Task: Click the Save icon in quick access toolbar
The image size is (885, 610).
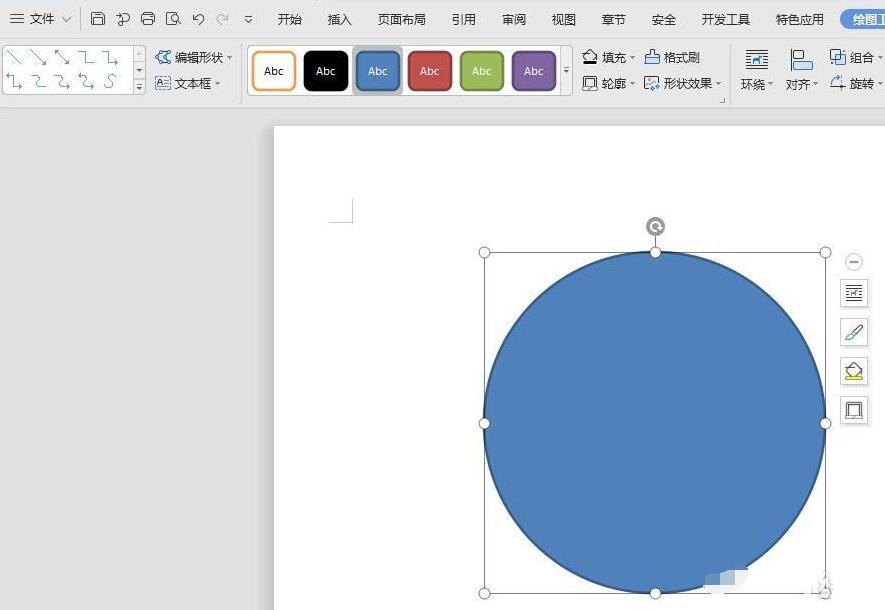Action: pyautogui.click(x=97, y=19)
